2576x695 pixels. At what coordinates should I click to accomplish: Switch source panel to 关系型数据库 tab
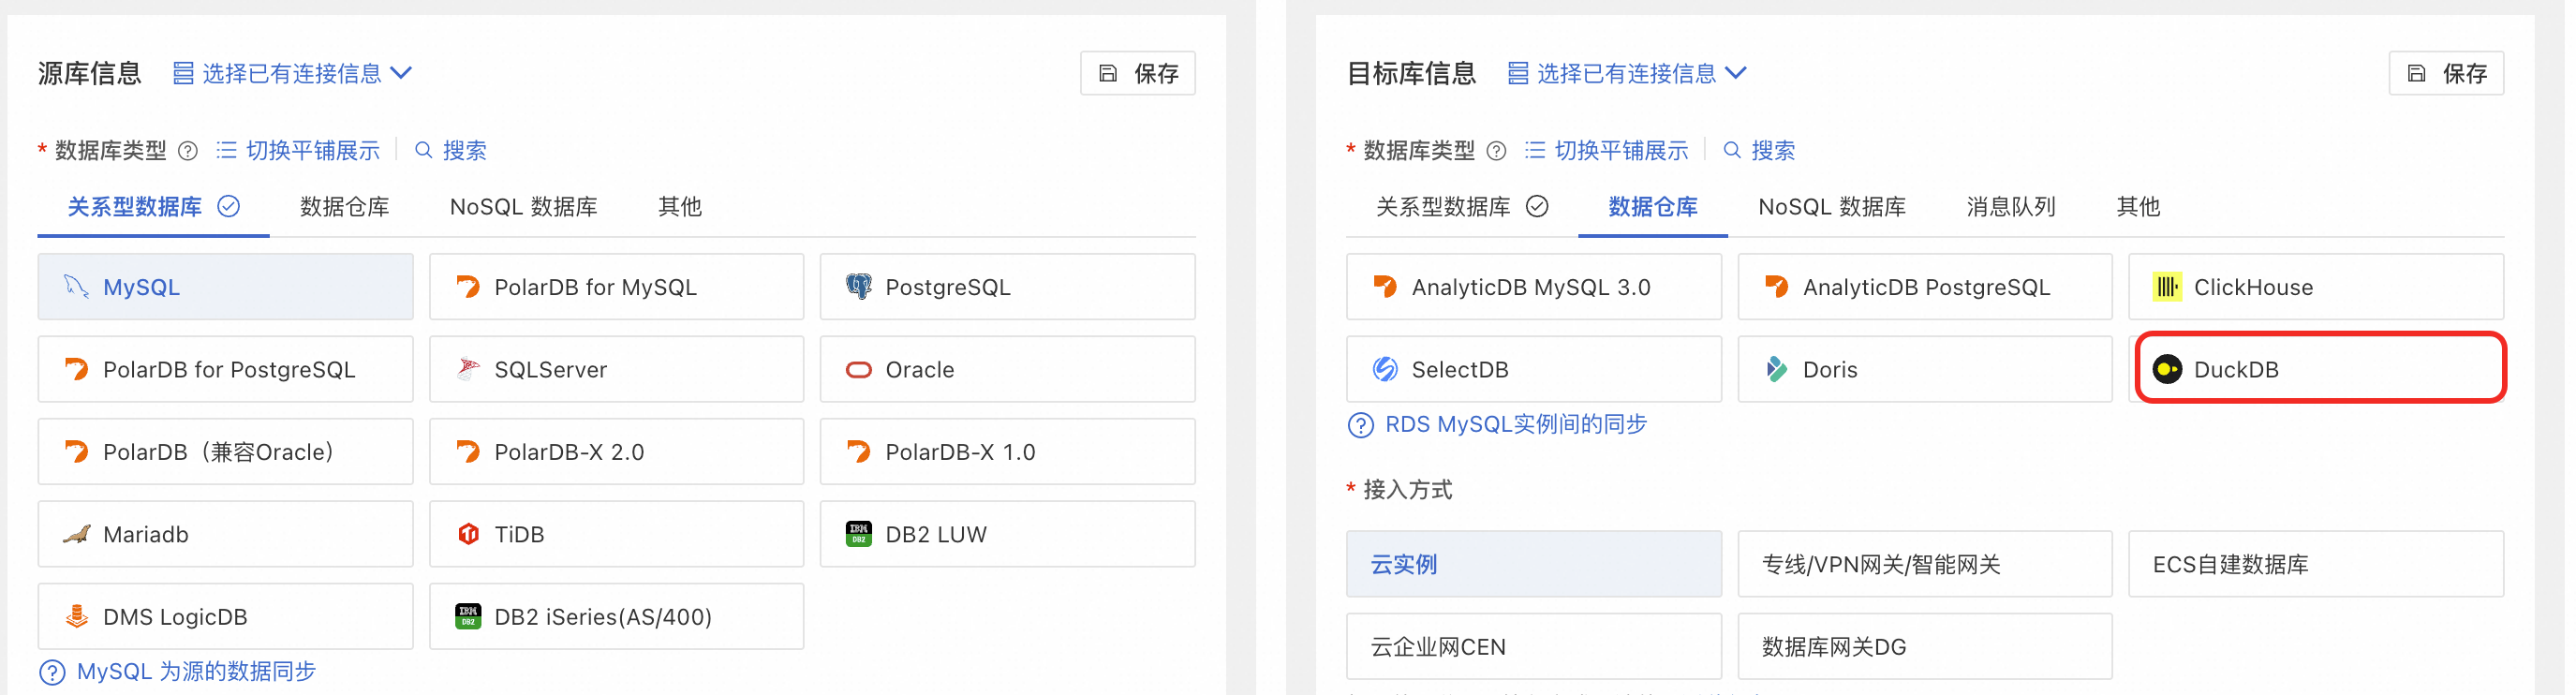tap(153, 207)
